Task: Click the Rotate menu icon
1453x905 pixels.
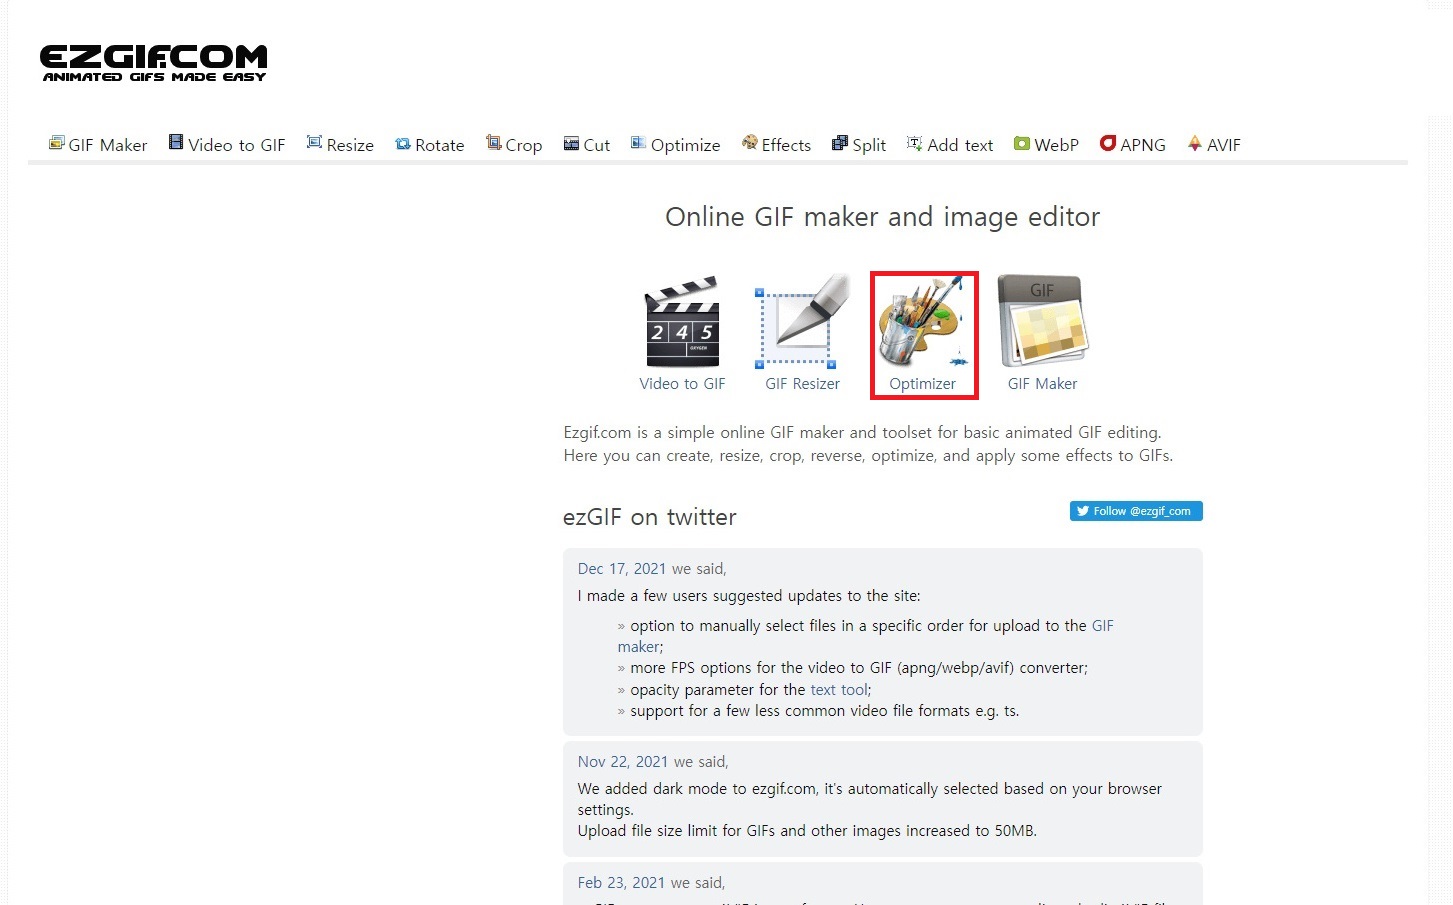Action: (x=403, y=144)
